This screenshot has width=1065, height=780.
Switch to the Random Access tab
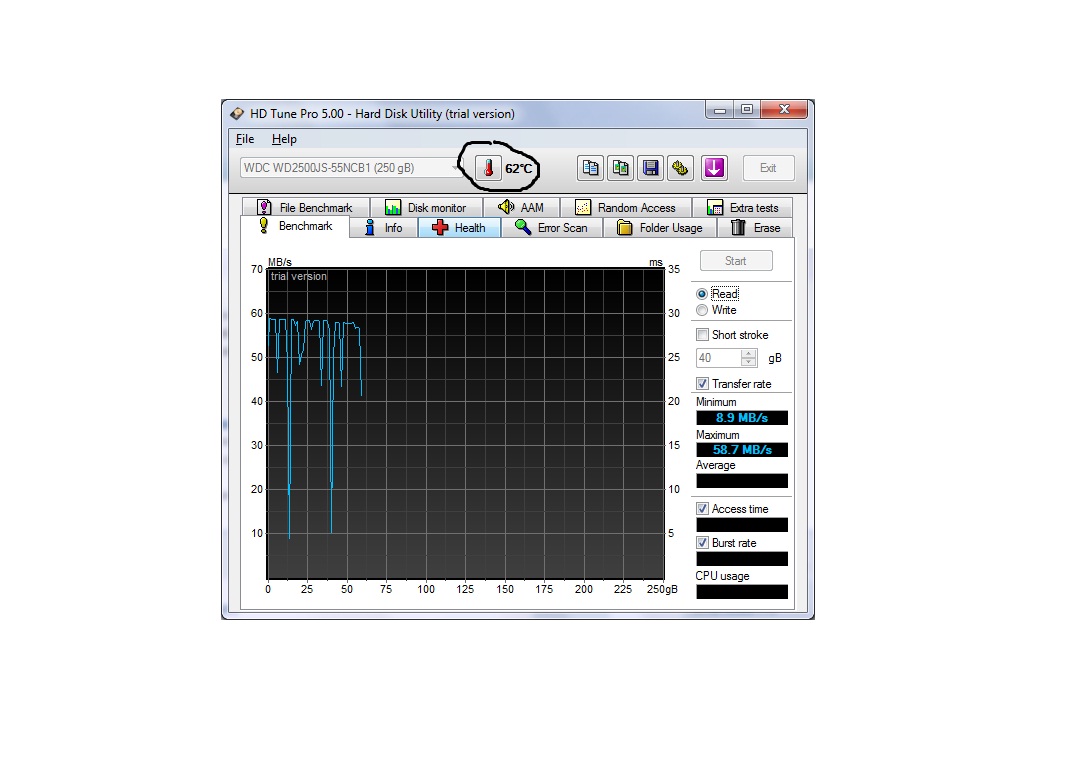[x=626, y=207]
